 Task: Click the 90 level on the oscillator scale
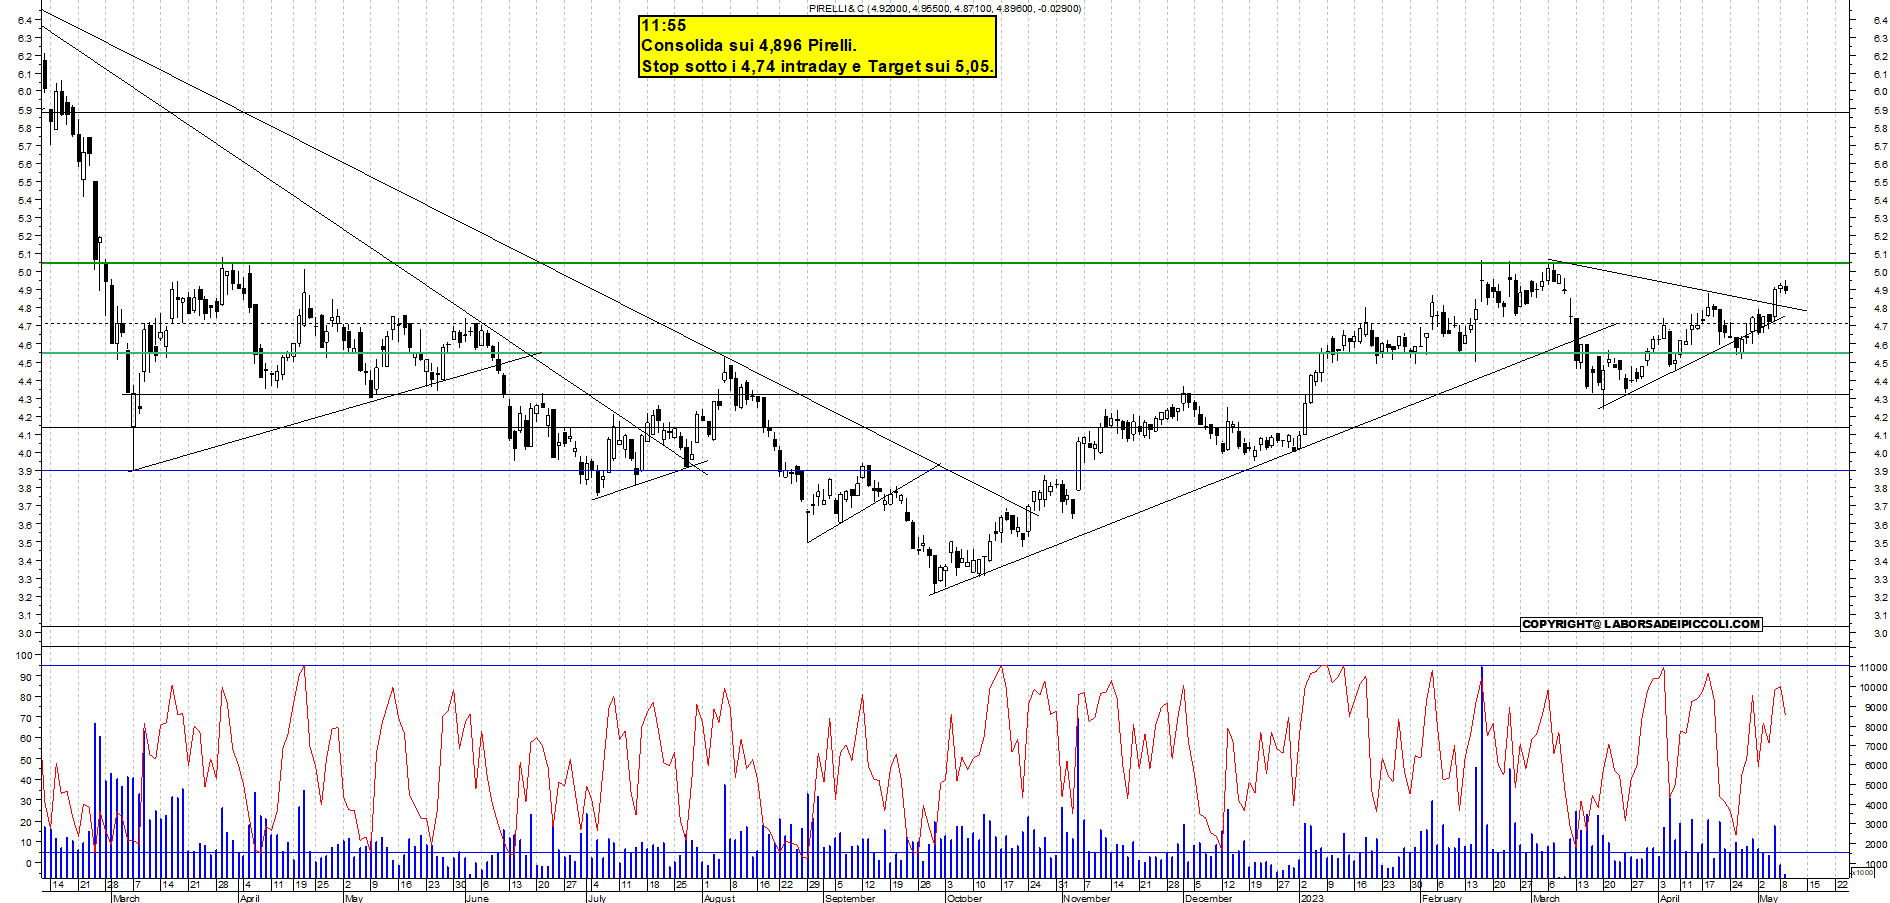coord(25,677)
